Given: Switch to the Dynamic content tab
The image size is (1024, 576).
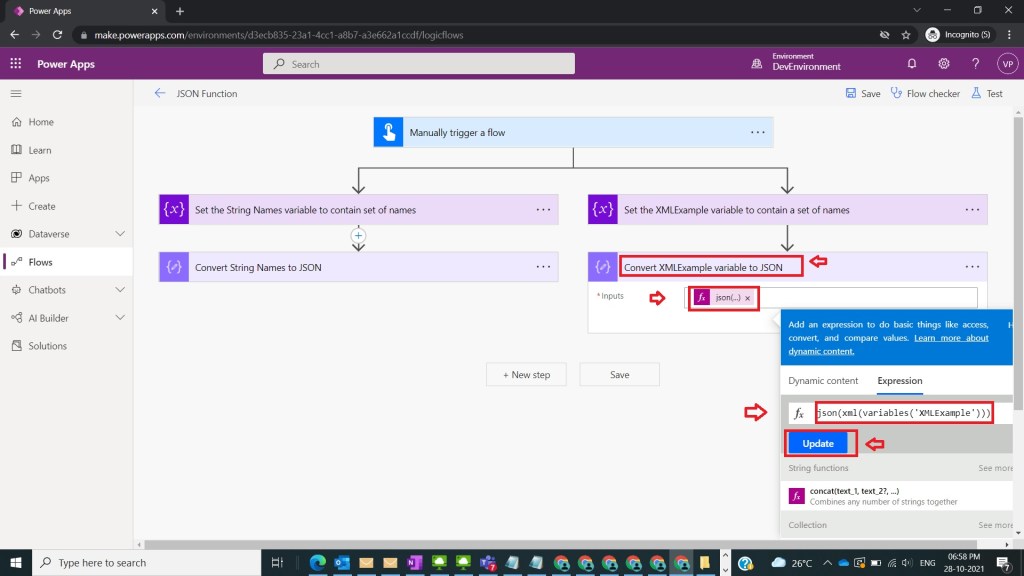Looking at the screenshot, I should [823, 381].
